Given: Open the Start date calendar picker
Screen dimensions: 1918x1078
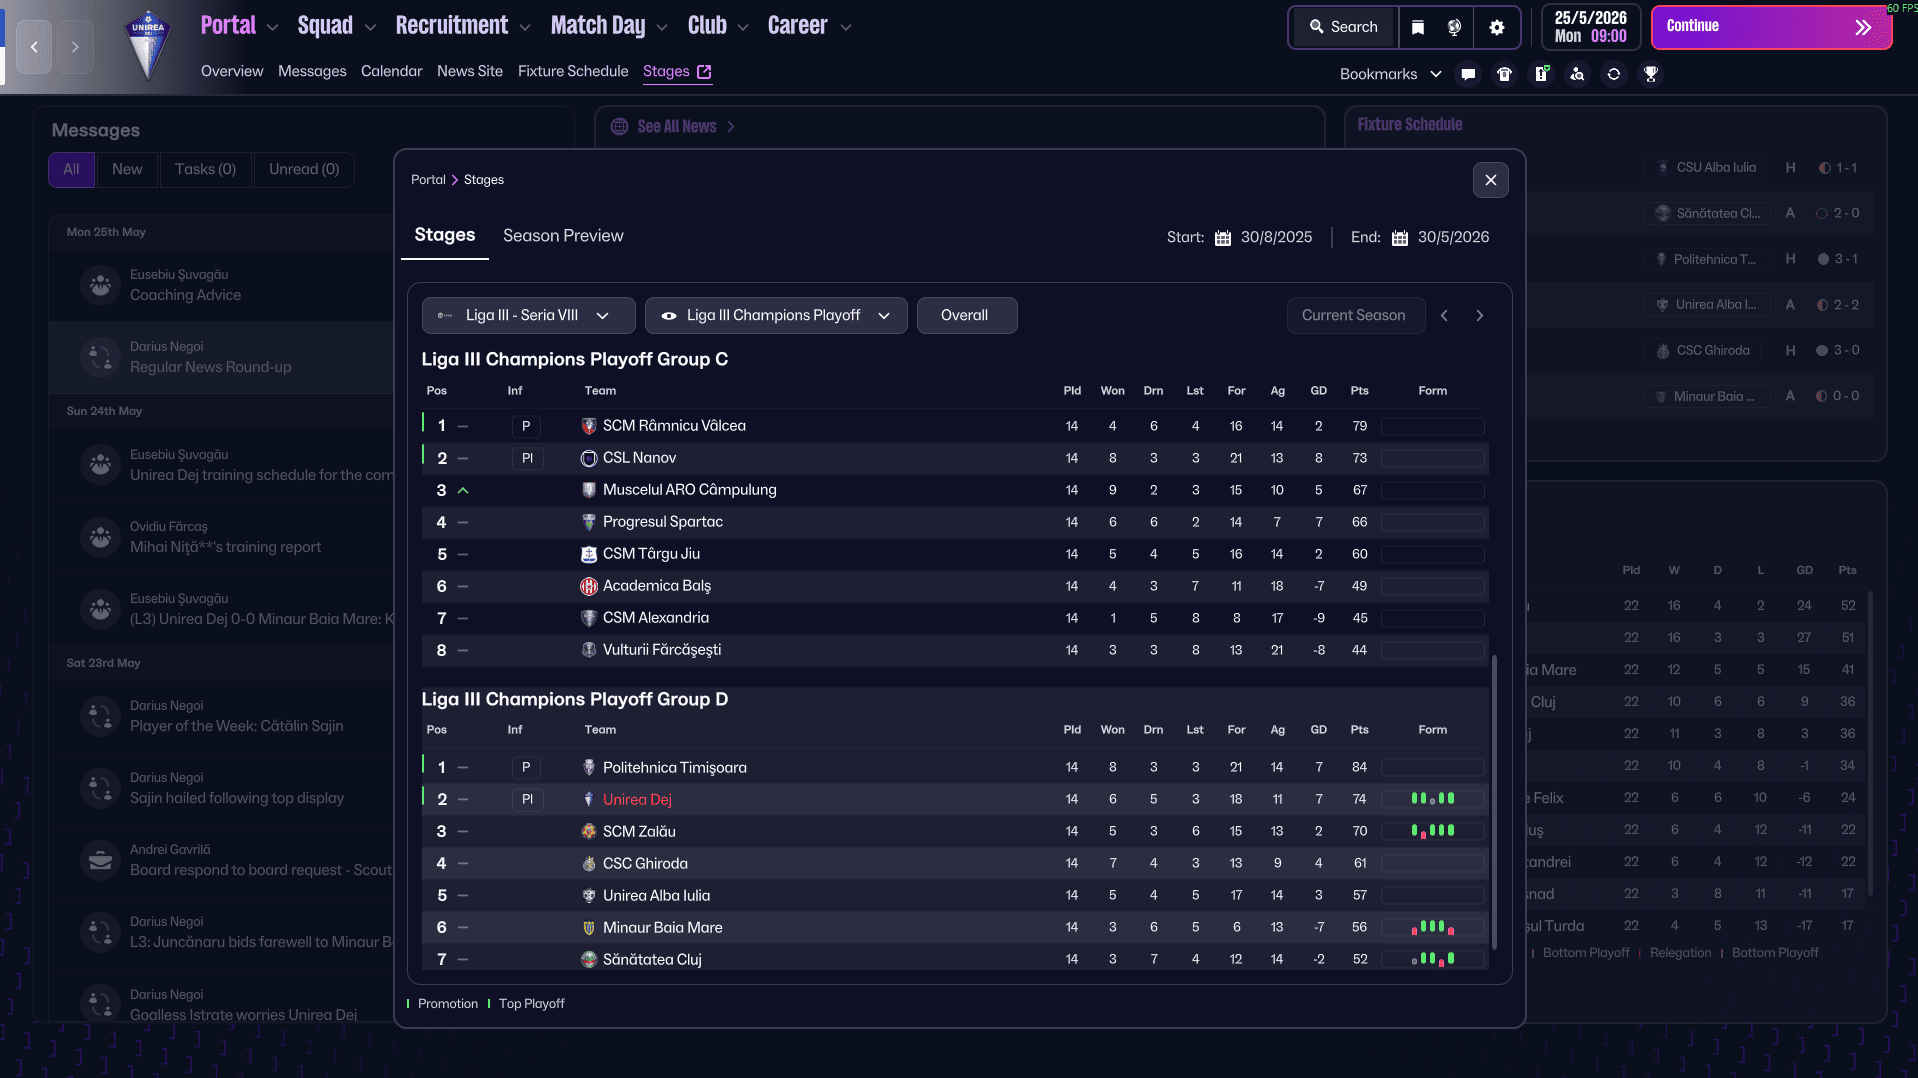Looking at the screenshot, I should (1222, 238).
